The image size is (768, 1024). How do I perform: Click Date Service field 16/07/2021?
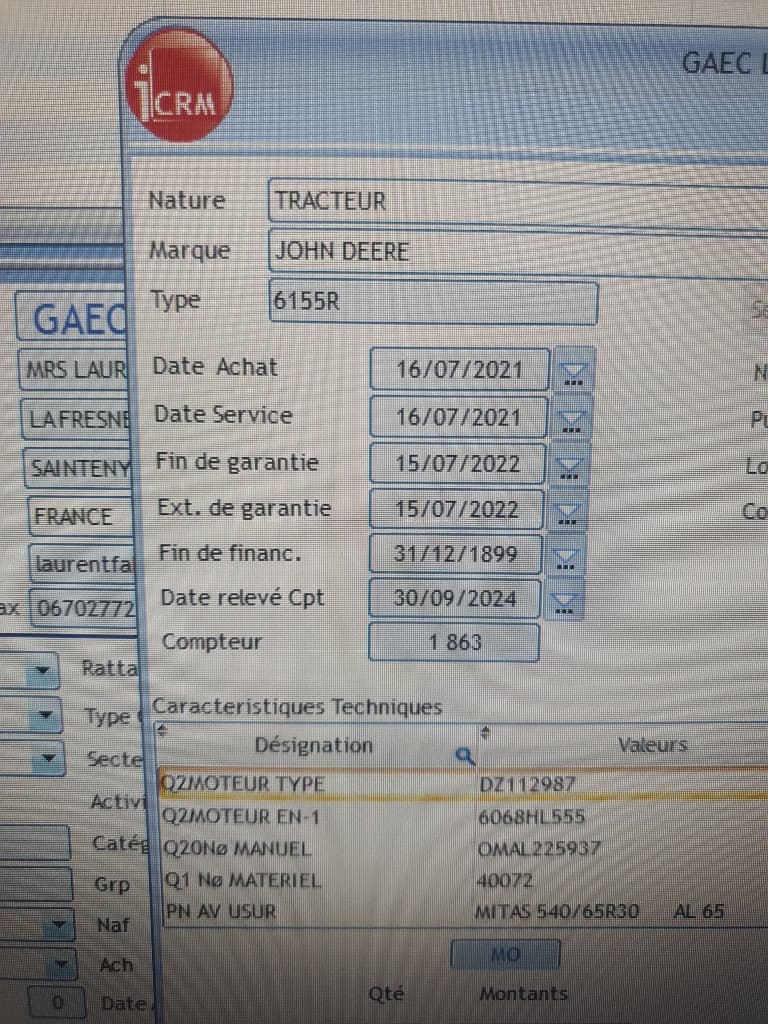pos(458,417)
